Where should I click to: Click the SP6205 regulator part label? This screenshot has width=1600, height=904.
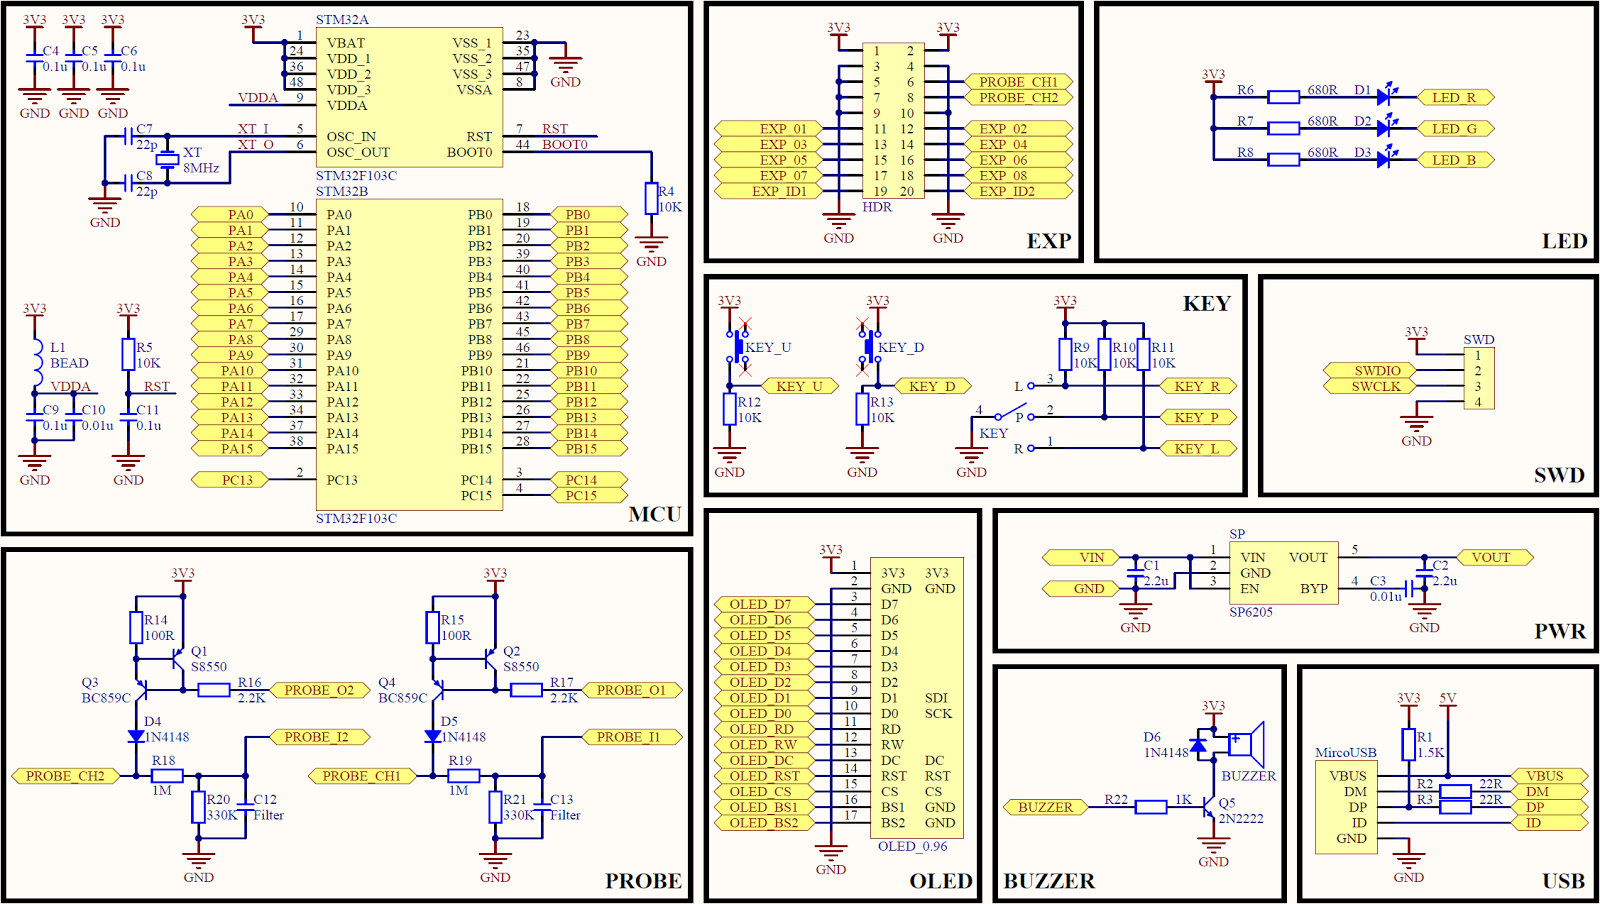click(1251, 611)
